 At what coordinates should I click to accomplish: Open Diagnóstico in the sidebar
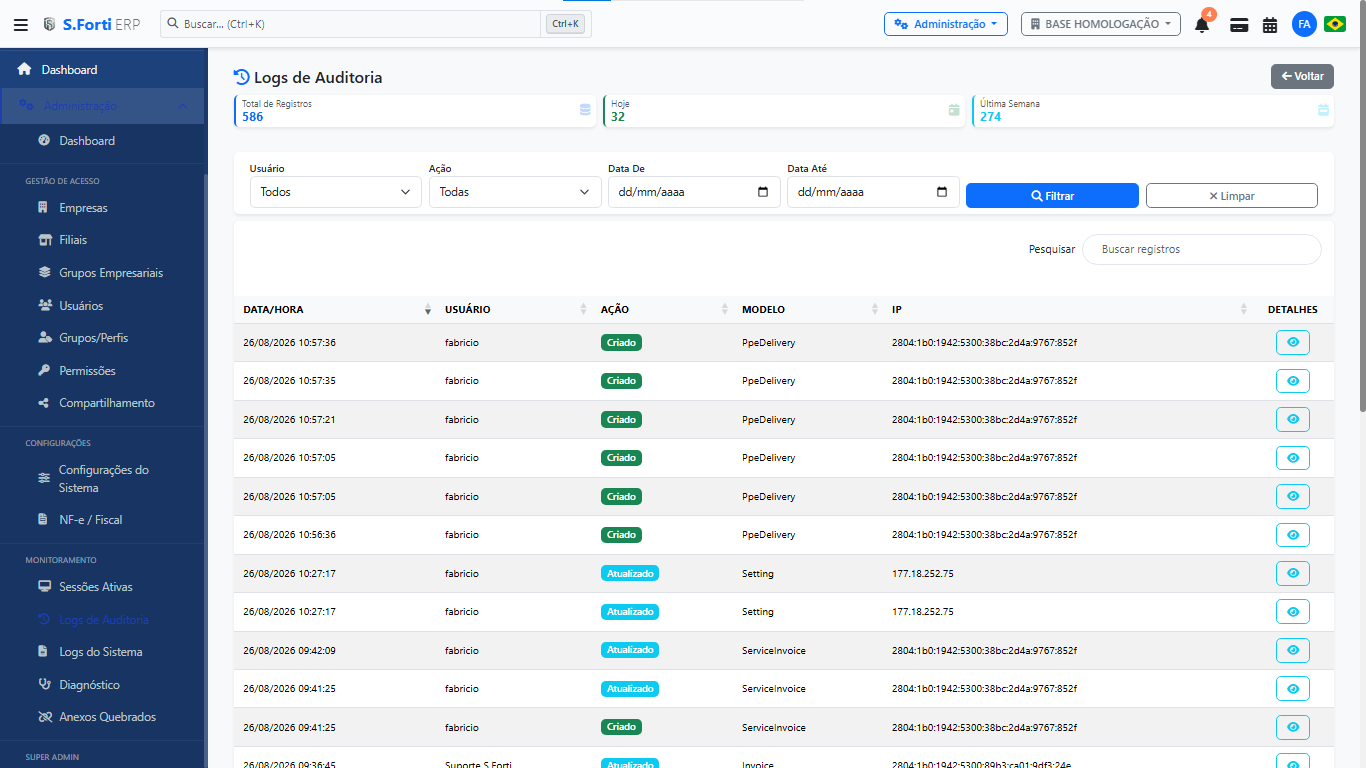[x=89, y=685]
